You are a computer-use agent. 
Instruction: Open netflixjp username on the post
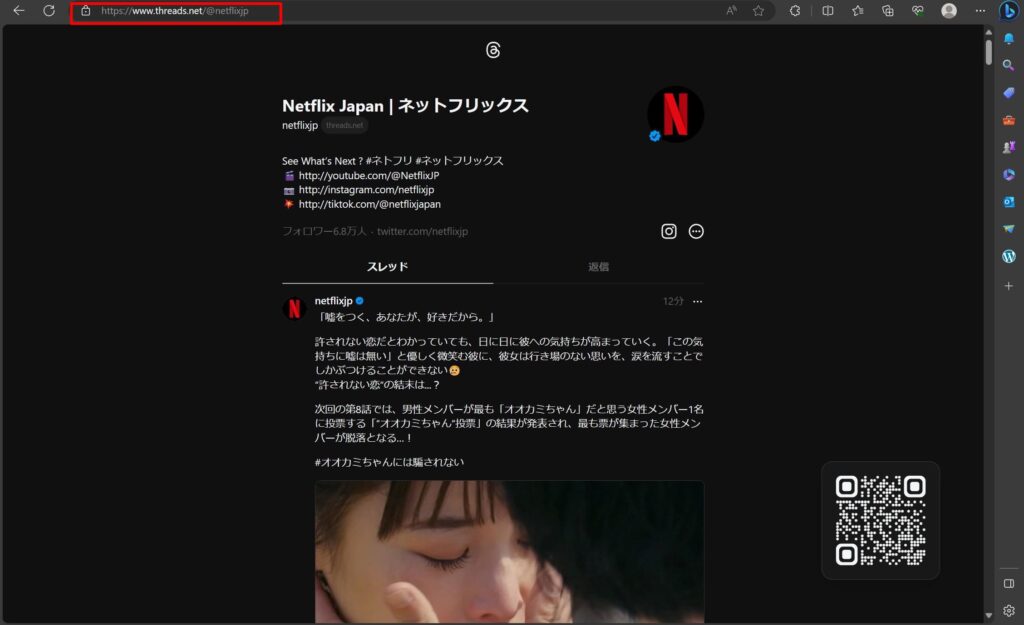coord(334,301)
